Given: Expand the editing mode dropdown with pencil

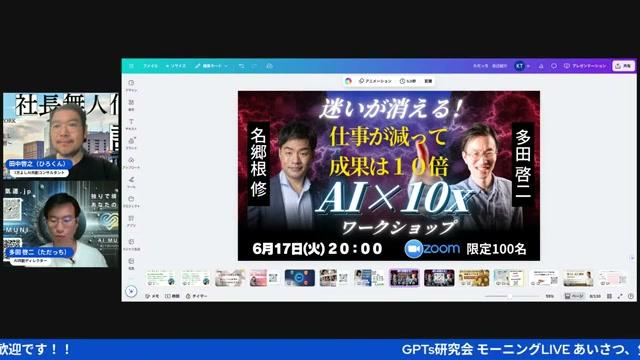Looking at the screenshot, I should pyautogui.click(x=211, y=66).
